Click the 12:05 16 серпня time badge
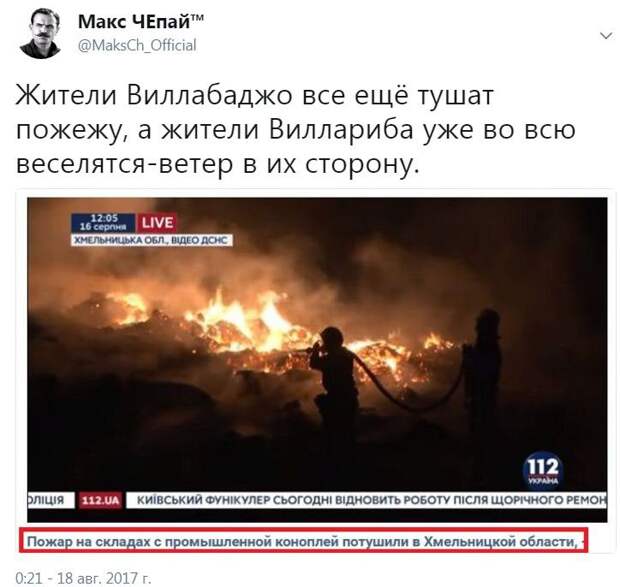620x587 pixels. (103, 223)
